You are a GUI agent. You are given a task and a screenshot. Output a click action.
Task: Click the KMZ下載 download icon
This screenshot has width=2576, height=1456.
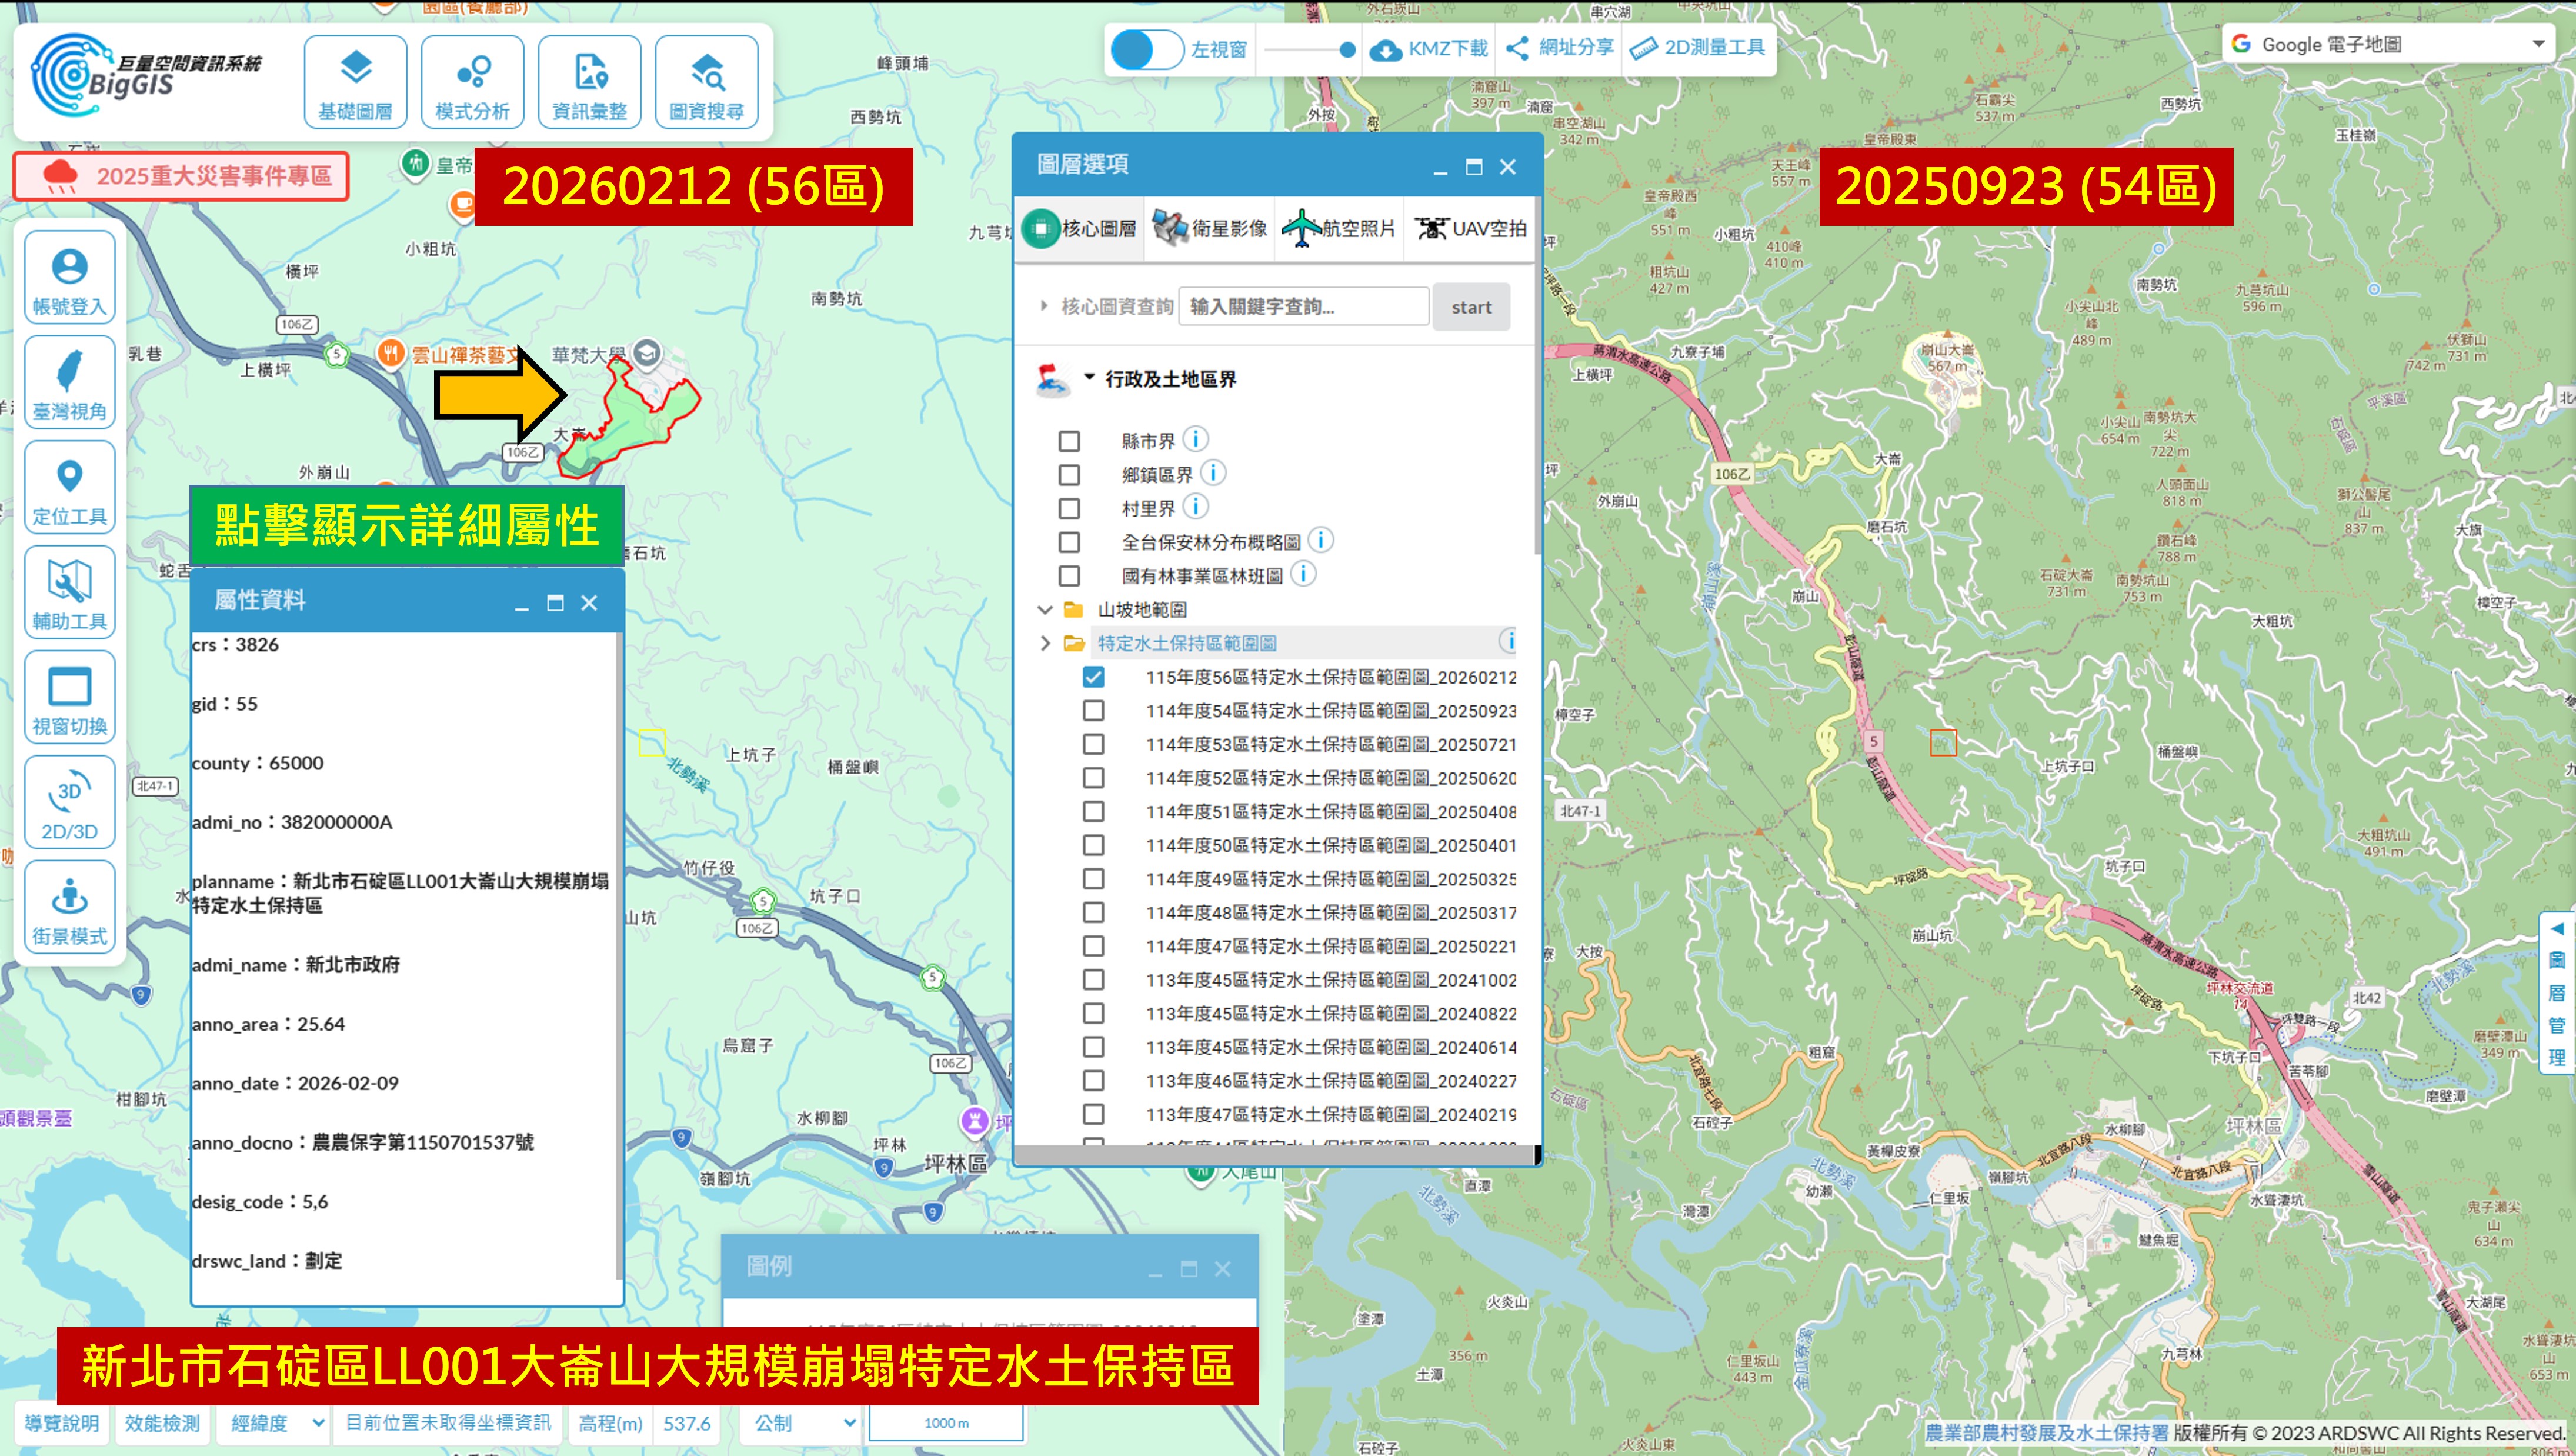coord(1385,49)
